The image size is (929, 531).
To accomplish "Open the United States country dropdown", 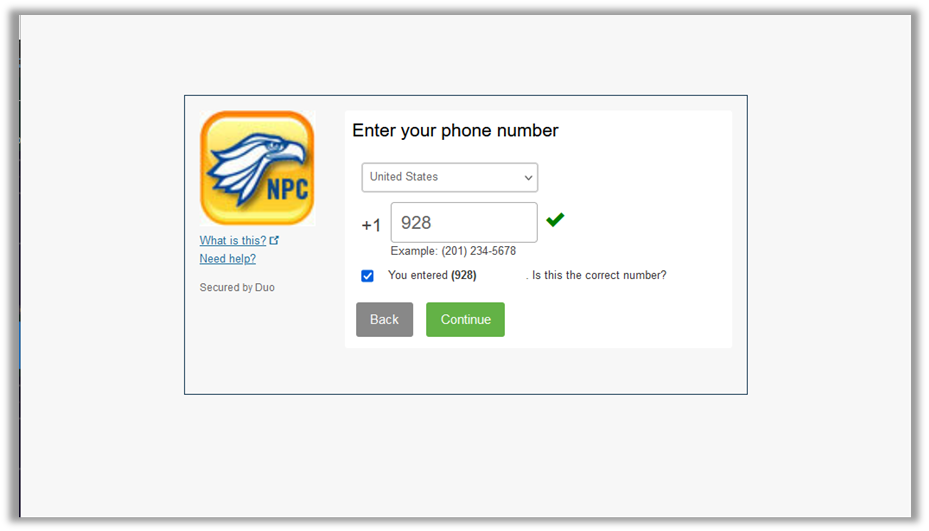I will point(450,177).
